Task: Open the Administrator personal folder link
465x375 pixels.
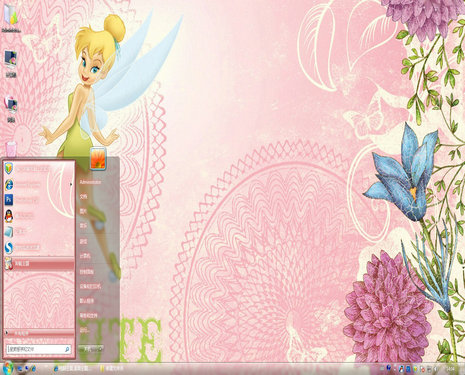Action: pos(90,182)
